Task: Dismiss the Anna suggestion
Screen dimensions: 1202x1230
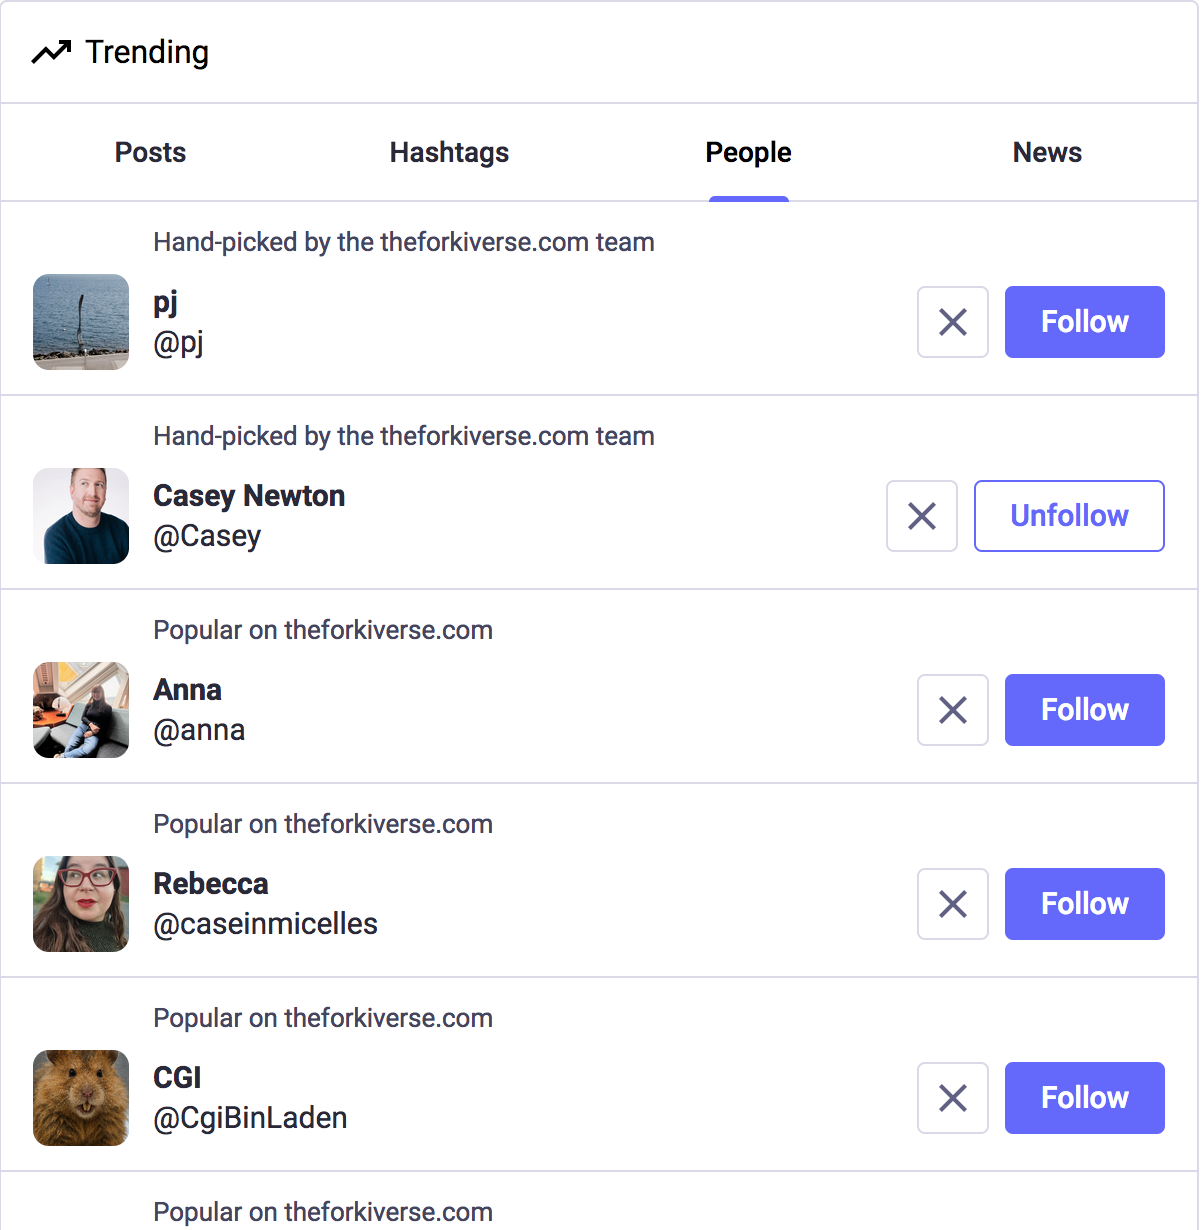Action: coord(952,710)
